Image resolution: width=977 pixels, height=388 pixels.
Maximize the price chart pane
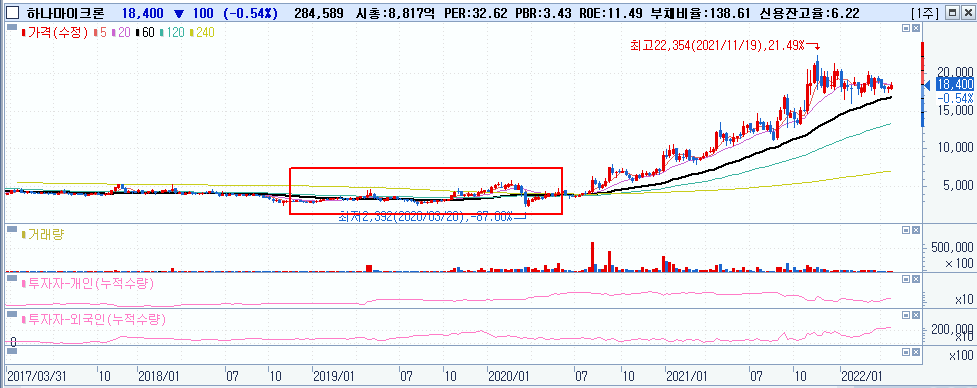point(906,28)
